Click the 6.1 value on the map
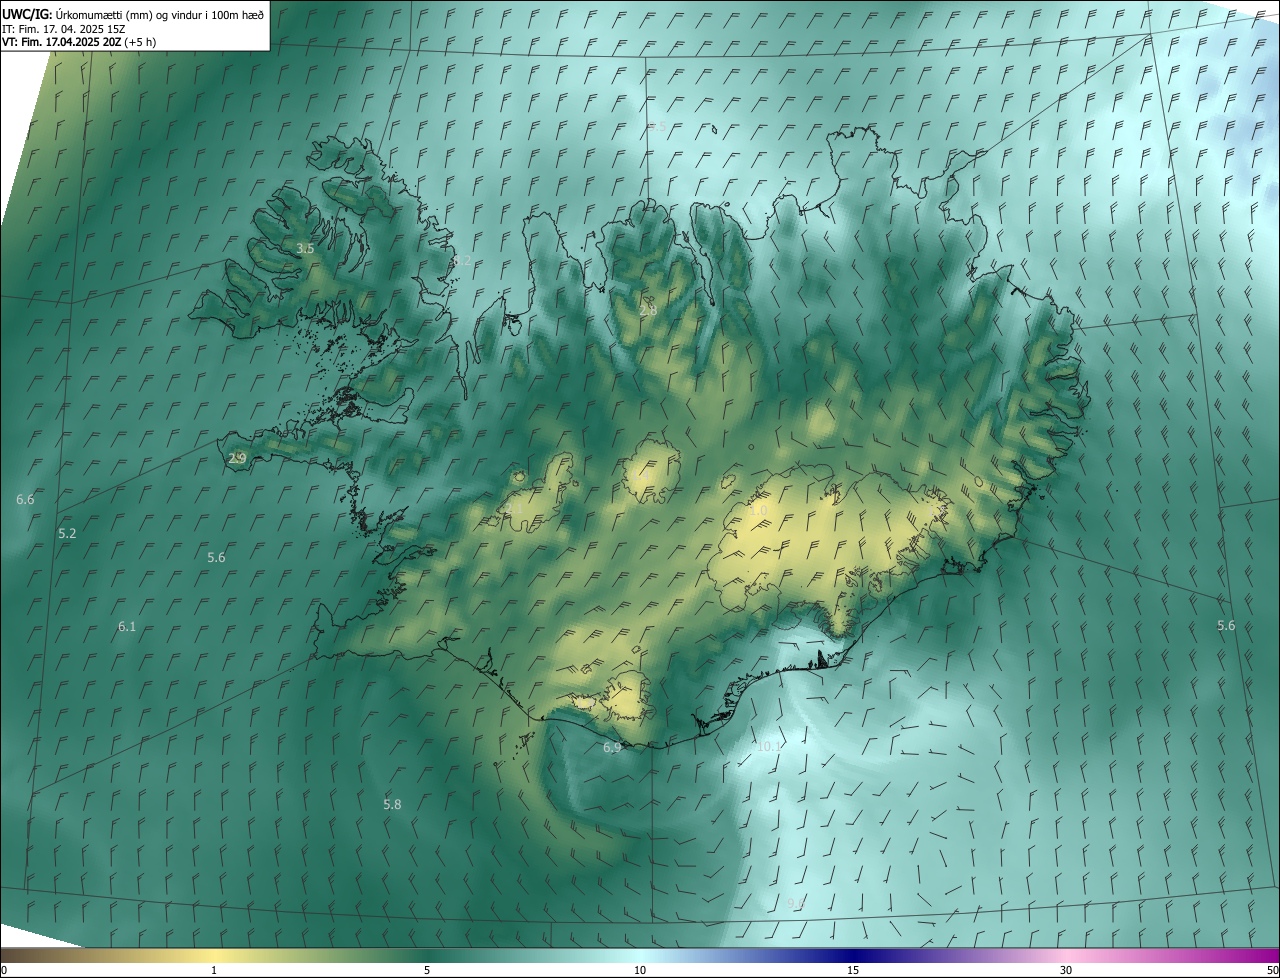Image resolution: width=1280 pixels, height=978 pixels. 126,626
